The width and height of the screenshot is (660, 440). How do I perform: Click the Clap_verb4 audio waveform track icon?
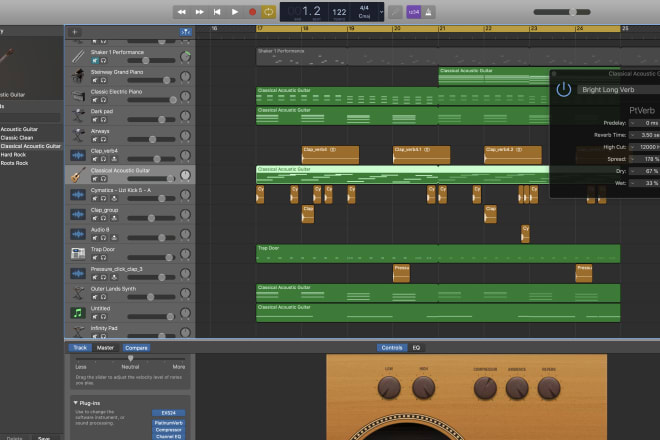tap(78, 155)
